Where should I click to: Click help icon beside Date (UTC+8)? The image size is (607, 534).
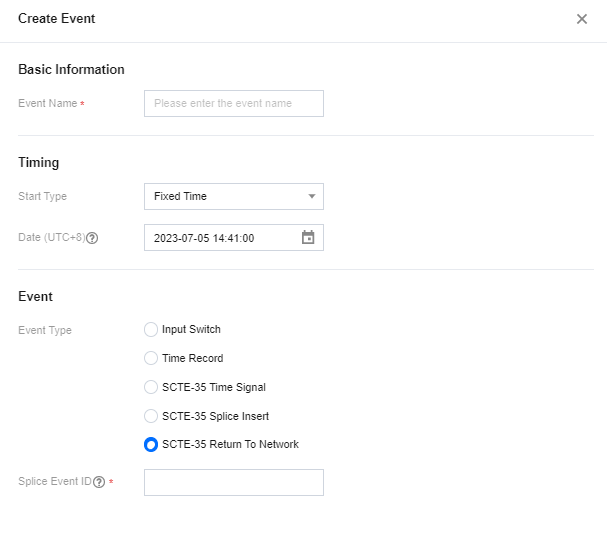click(92, 239)
